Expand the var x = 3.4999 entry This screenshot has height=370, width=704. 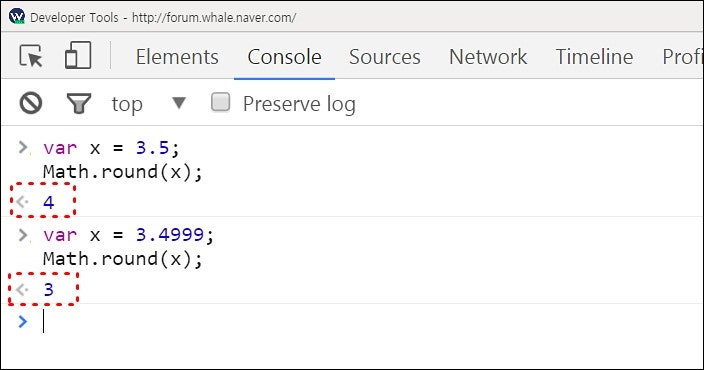23,234
